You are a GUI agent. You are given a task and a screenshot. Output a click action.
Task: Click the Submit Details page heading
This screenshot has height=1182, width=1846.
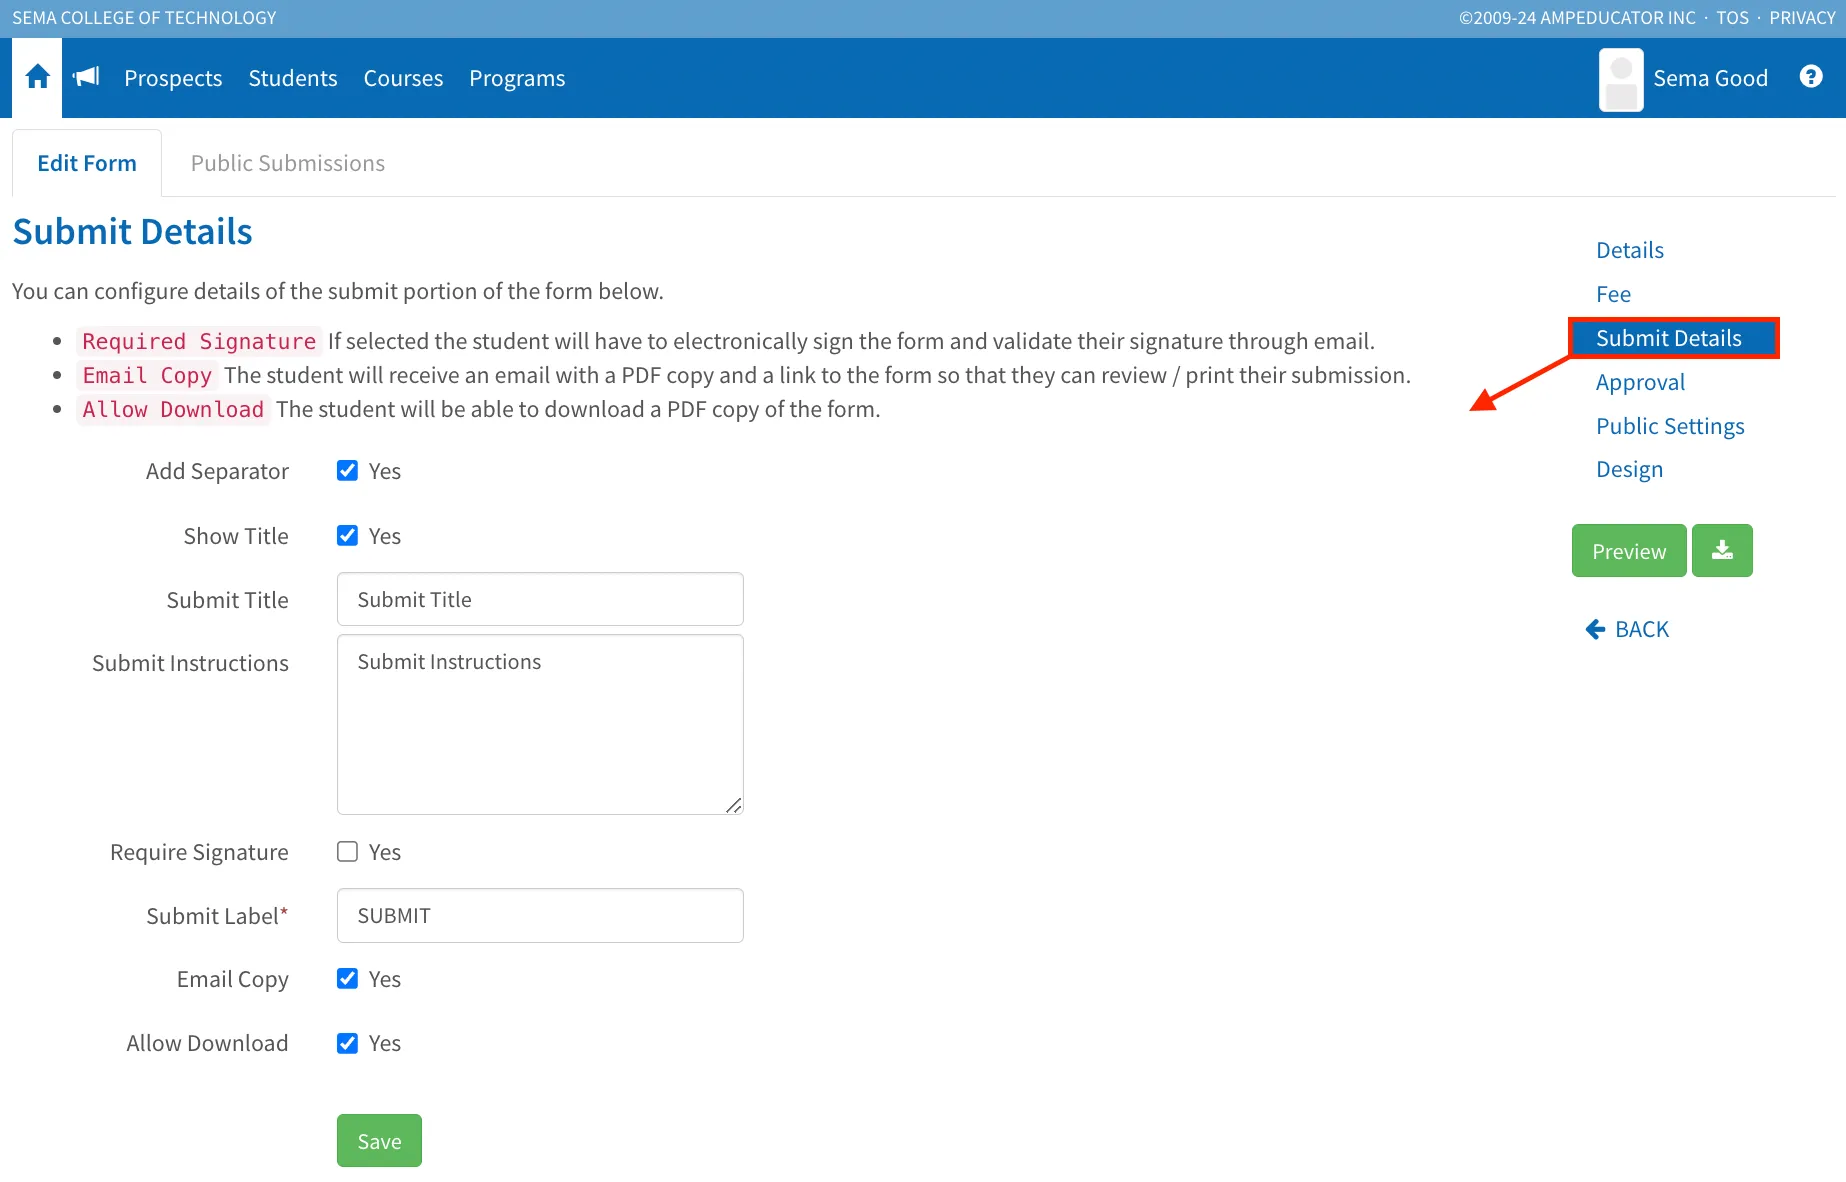(x=132, y=231)
